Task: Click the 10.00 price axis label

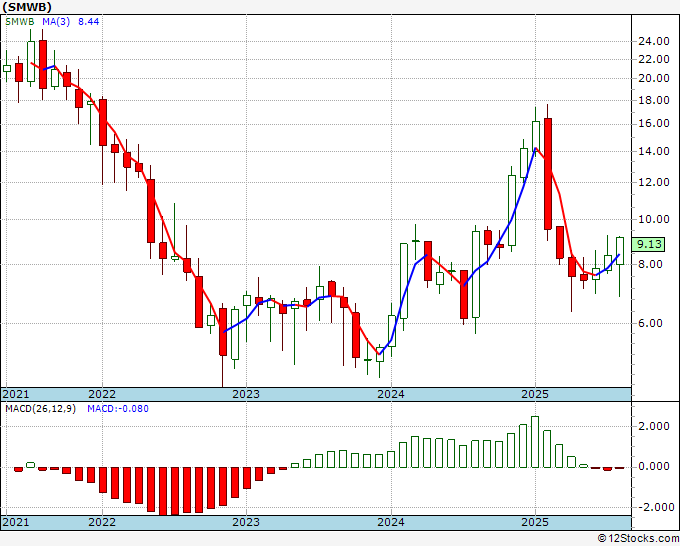Action: (x=654, y=219)
